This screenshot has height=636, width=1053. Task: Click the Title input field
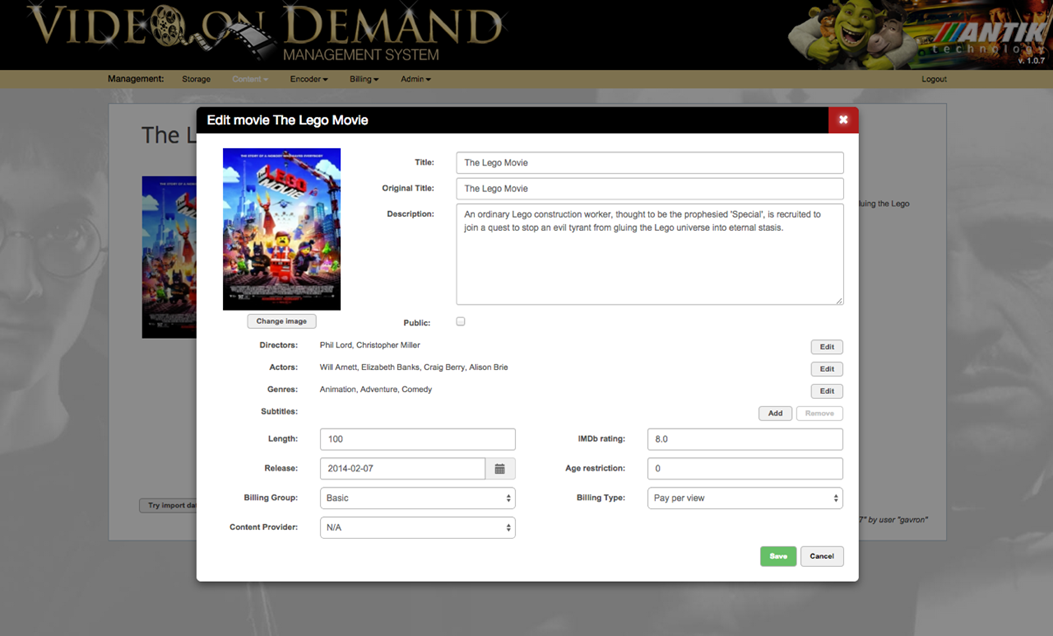[x=649, y=163]
